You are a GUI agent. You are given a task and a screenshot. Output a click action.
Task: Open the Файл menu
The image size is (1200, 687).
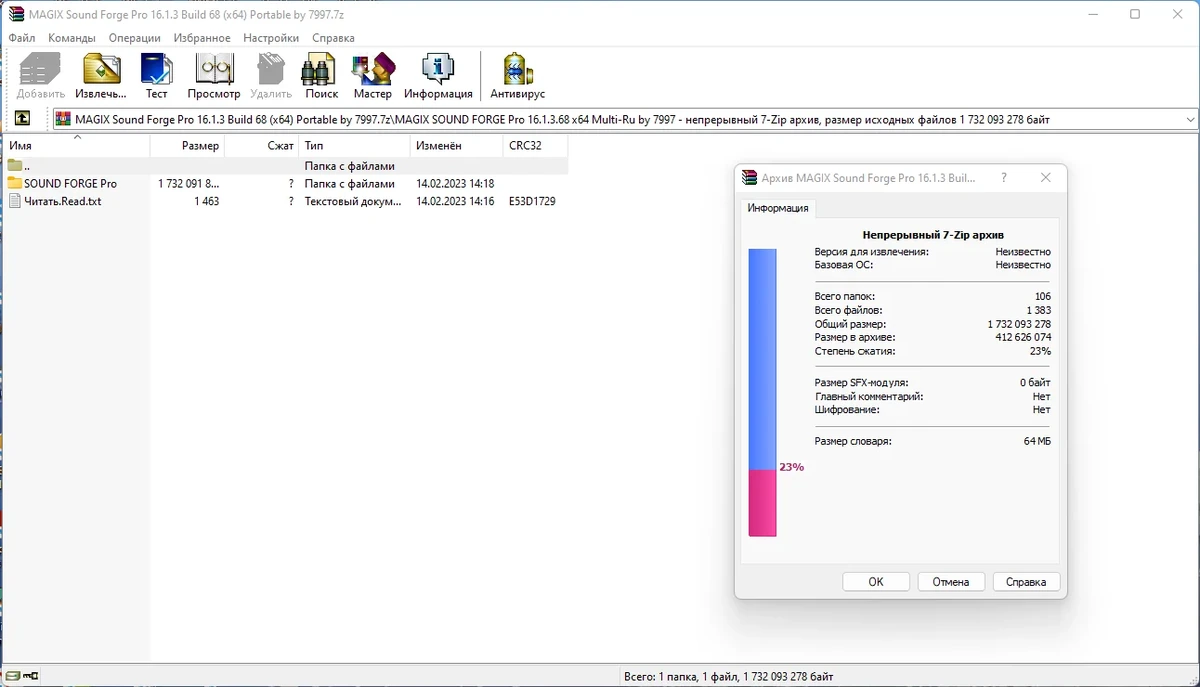(x=22, y=38)
